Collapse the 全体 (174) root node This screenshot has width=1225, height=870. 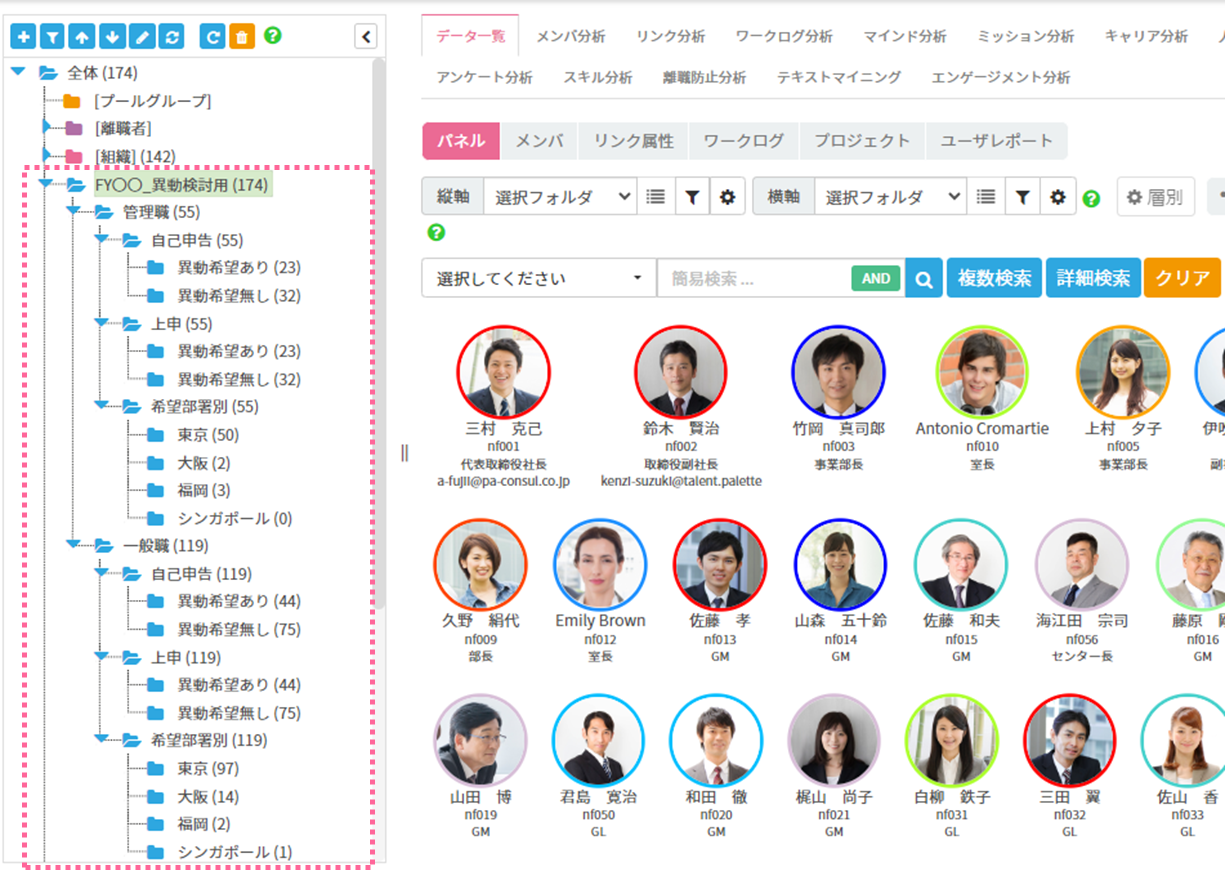pyautogui.click(x=18, y=72)
